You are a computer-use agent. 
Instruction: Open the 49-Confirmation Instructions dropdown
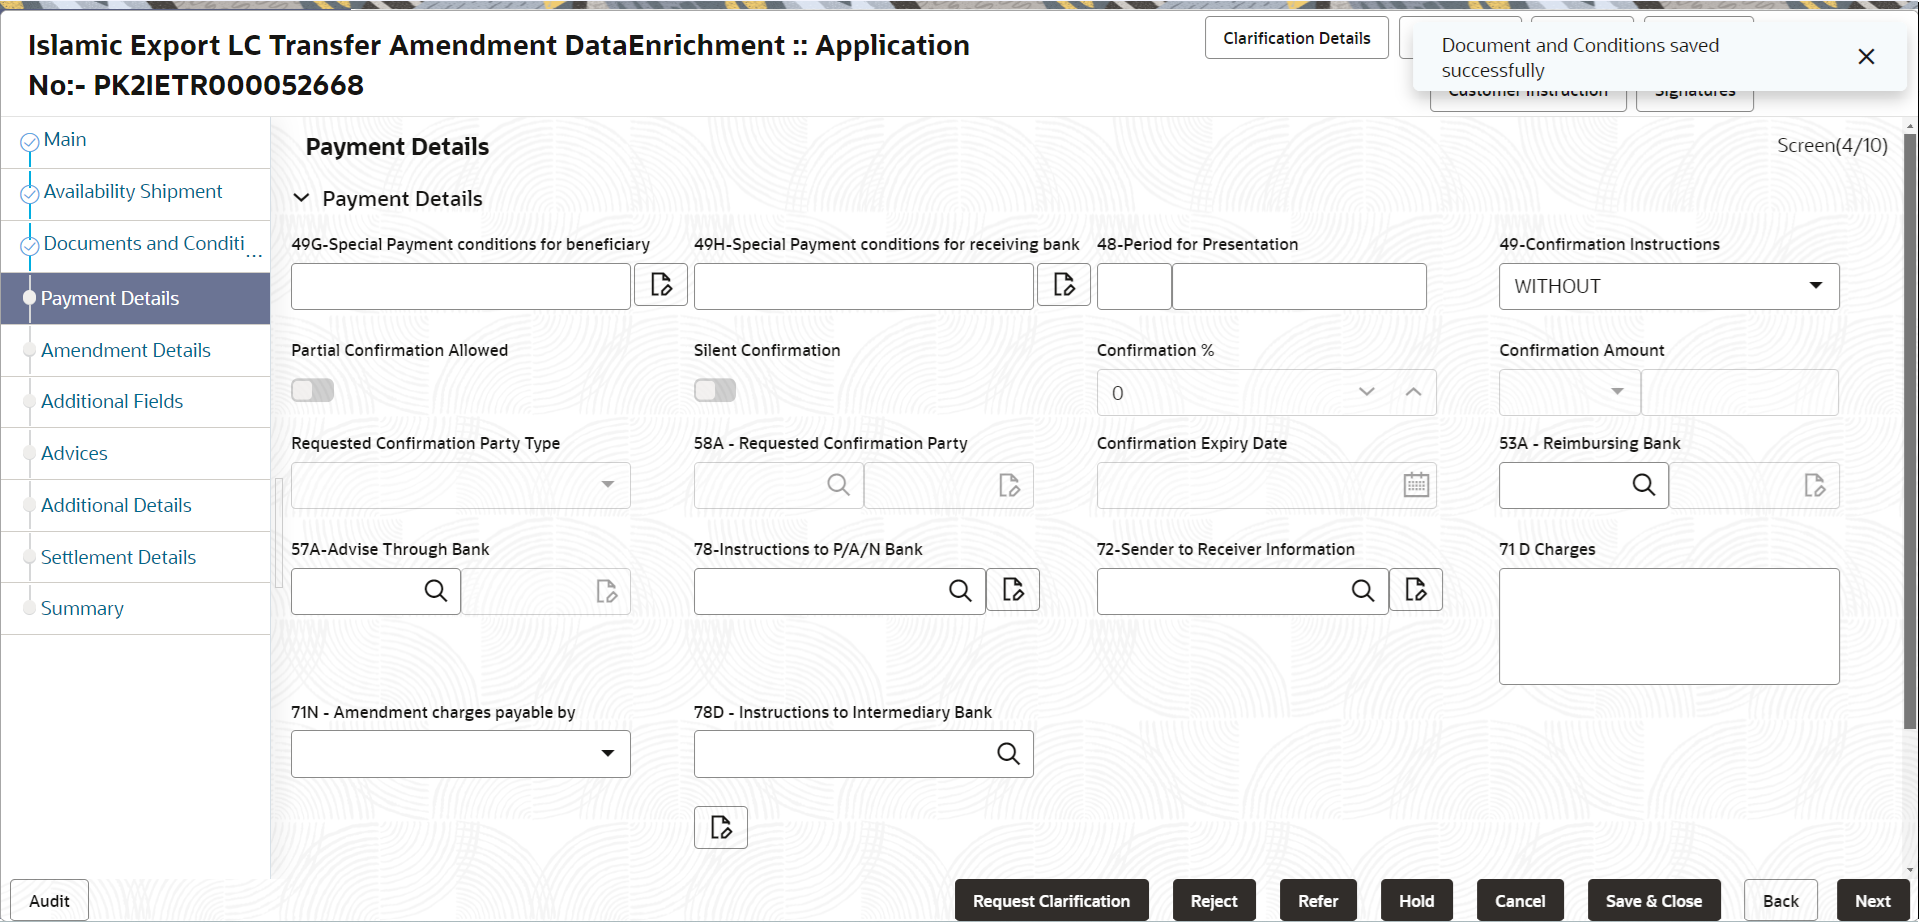(1815, 286)
